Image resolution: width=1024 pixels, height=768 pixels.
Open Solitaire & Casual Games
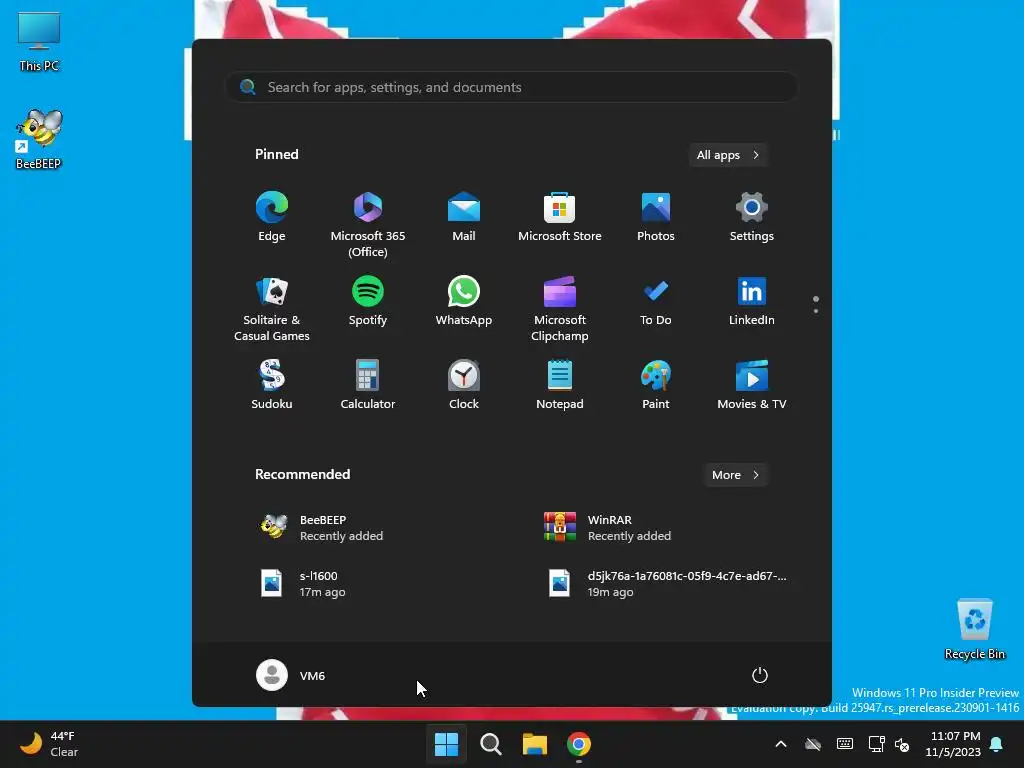(272, 309)
